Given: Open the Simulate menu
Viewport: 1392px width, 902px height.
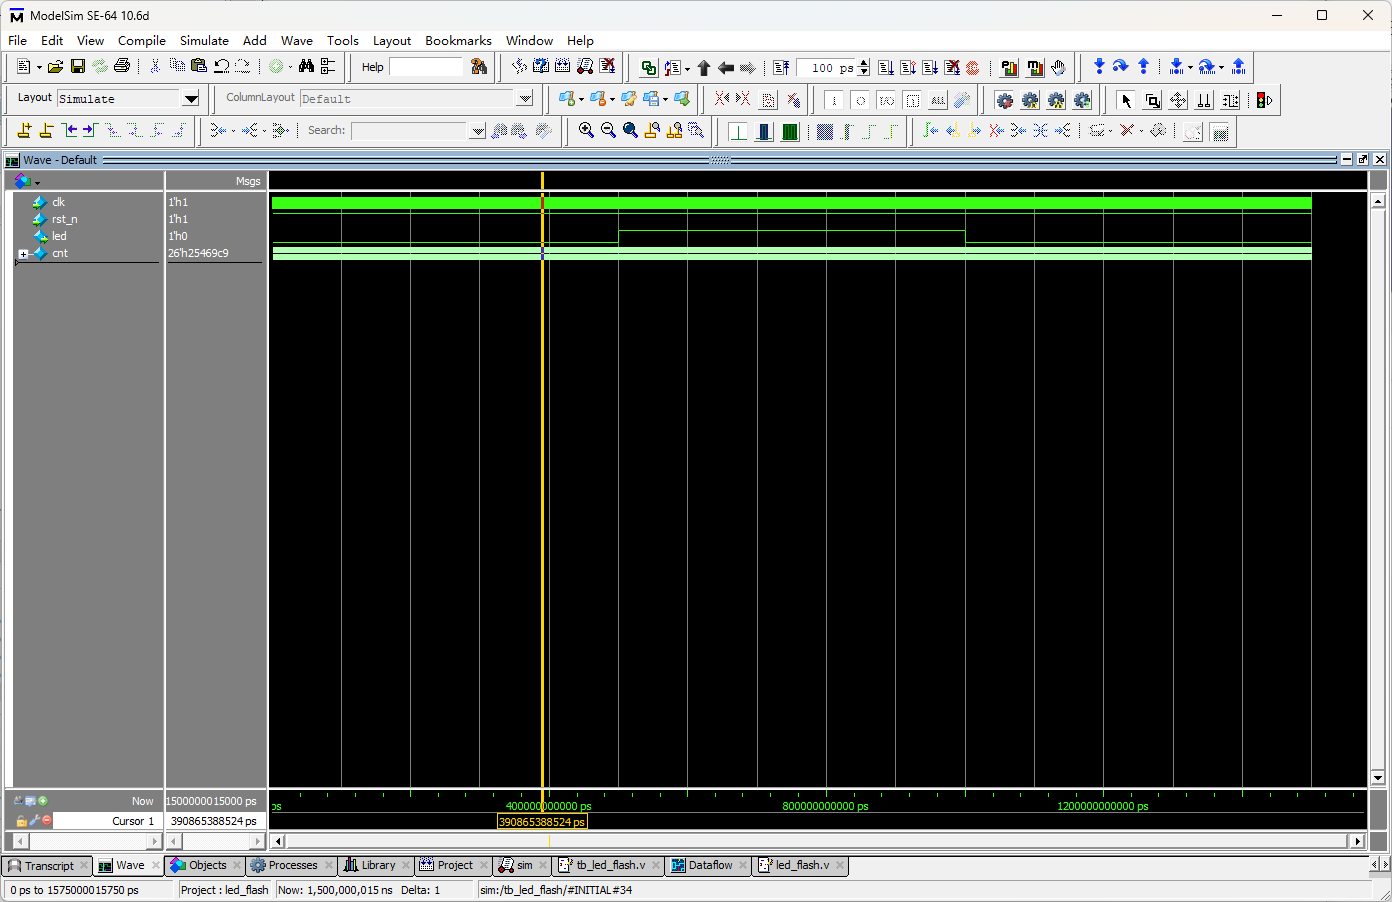Looking at the screenshot, I should click(x=204, y=41).
